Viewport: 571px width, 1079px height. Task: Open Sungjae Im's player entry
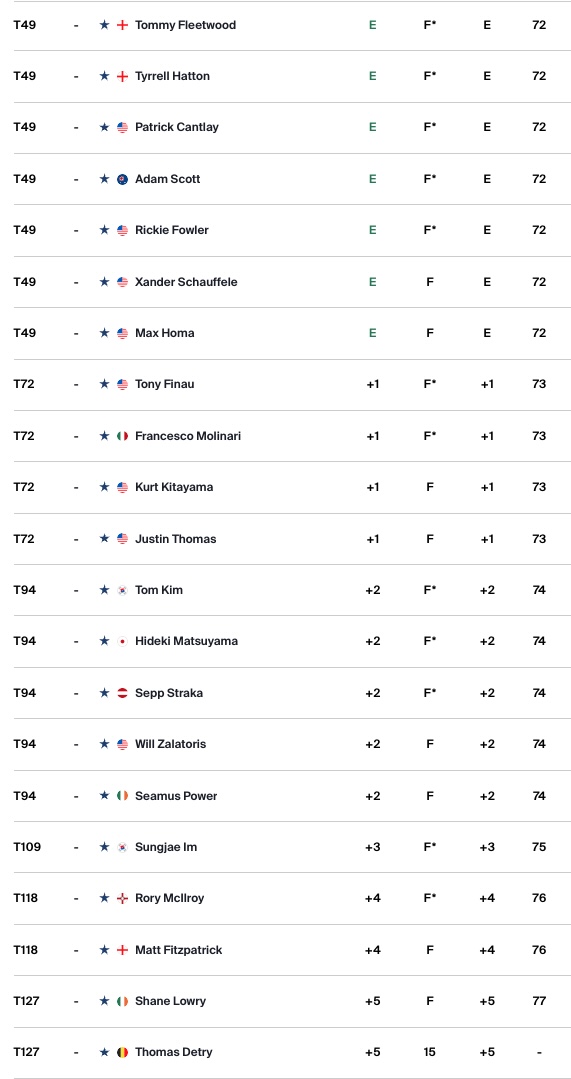(286, 847)
